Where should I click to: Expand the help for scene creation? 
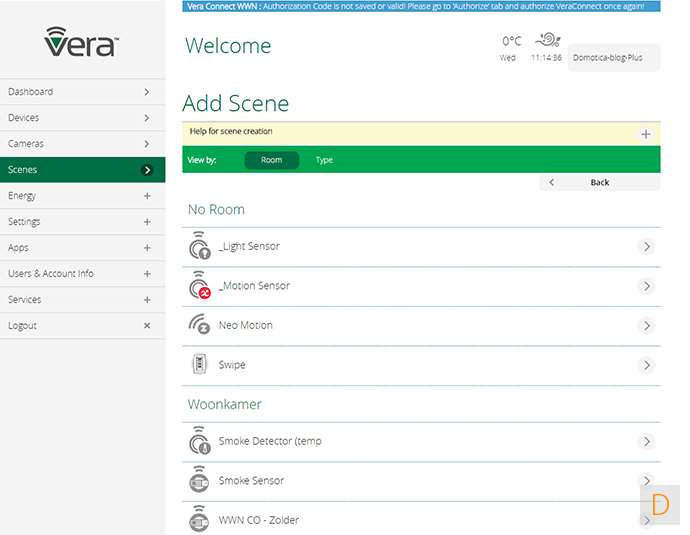(x=645, y=134)
